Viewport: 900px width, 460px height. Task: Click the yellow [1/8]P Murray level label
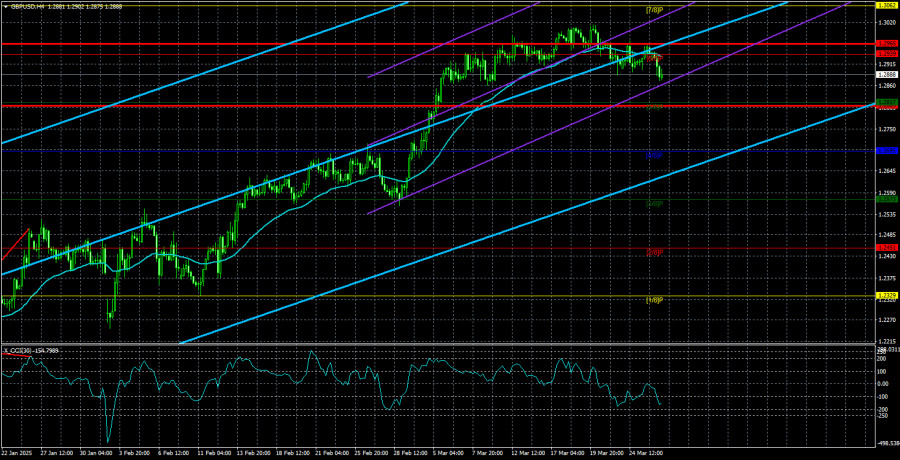(x=655, y=300)
